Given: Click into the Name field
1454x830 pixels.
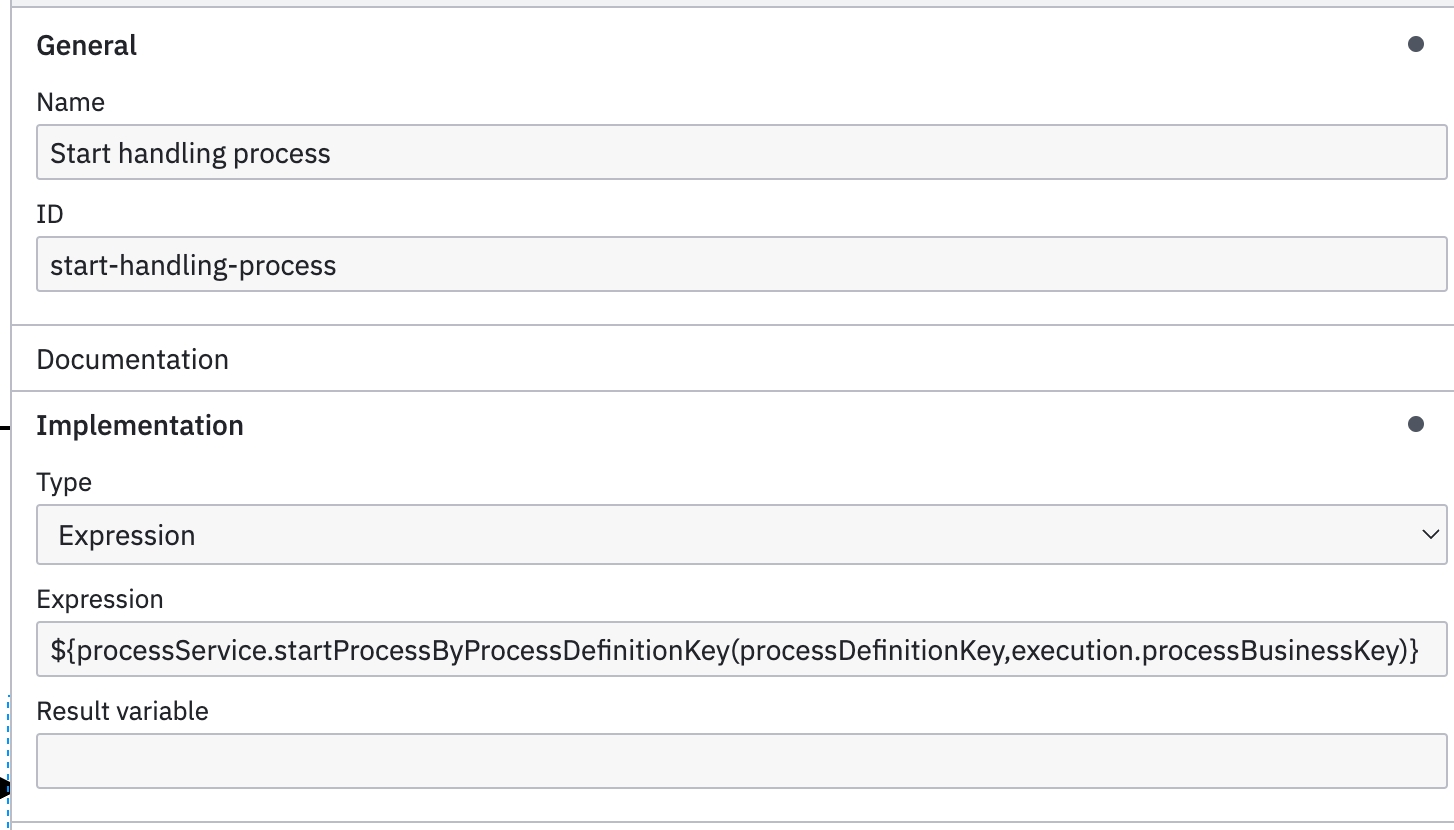Looking at the screenshot, I should tap(740, 153).
